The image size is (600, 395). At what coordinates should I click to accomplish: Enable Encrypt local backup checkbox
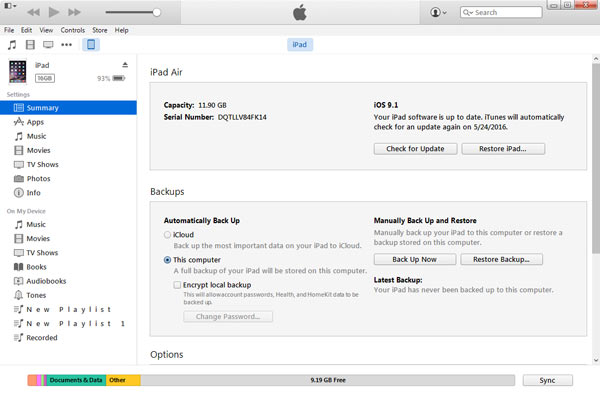point(177,285)
